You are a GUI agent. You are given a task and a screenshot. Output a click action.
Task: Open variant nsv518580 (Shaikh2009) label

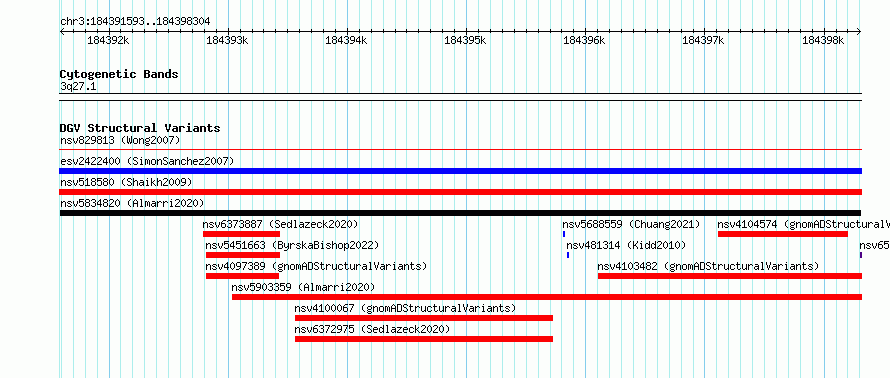(x=126, y=182)
